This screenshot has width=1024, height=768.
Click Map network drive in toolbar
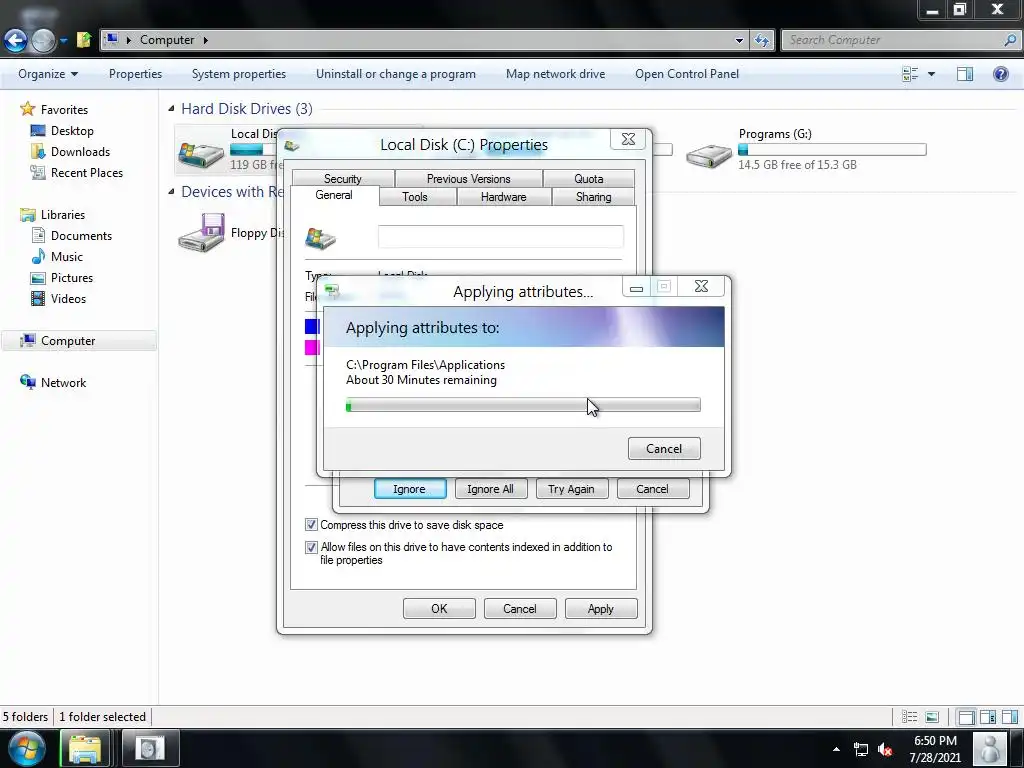555,74
